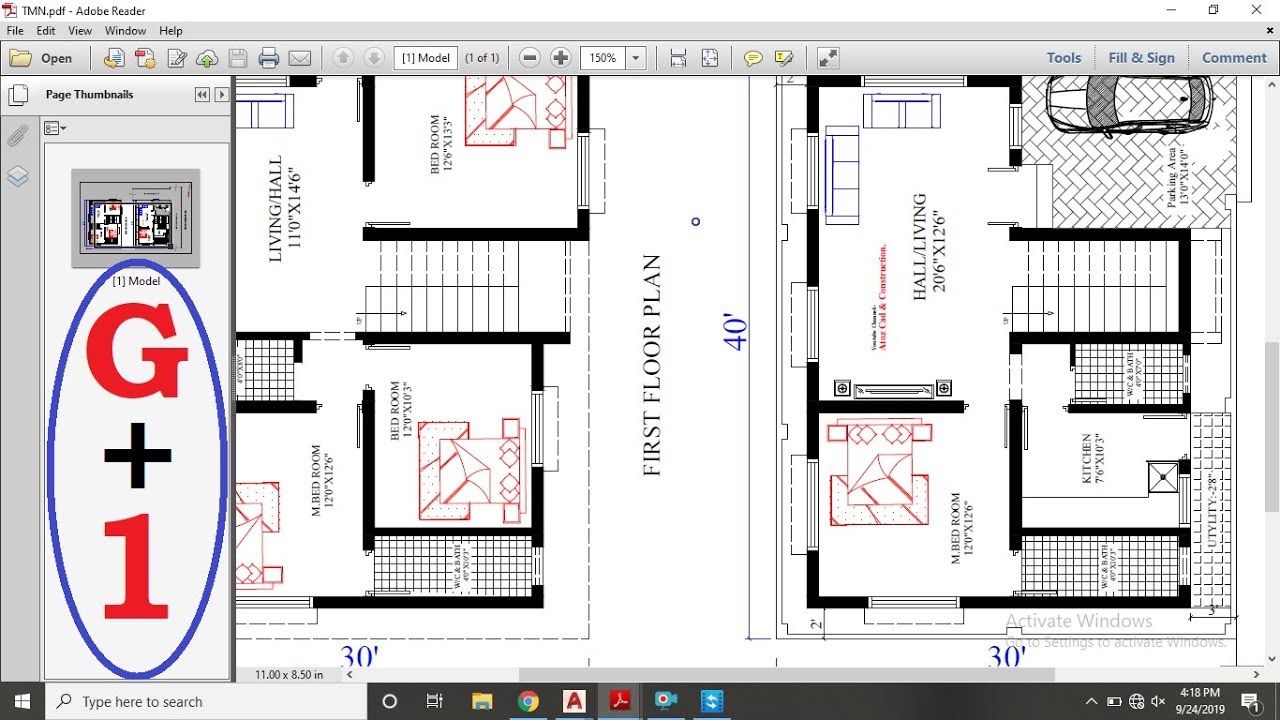This screenshot has height=720, width=1280.
Task: Open Cortana circle icon
Action: coord(390,701)
